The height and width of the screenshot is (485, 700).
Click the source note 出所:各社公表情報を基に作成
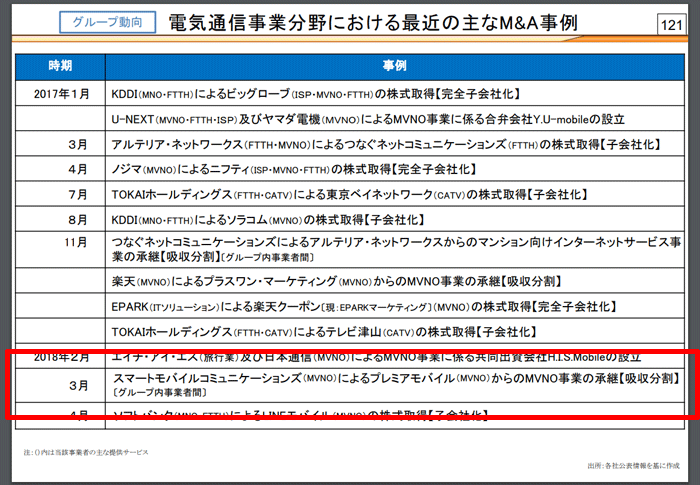click(633, 466)
